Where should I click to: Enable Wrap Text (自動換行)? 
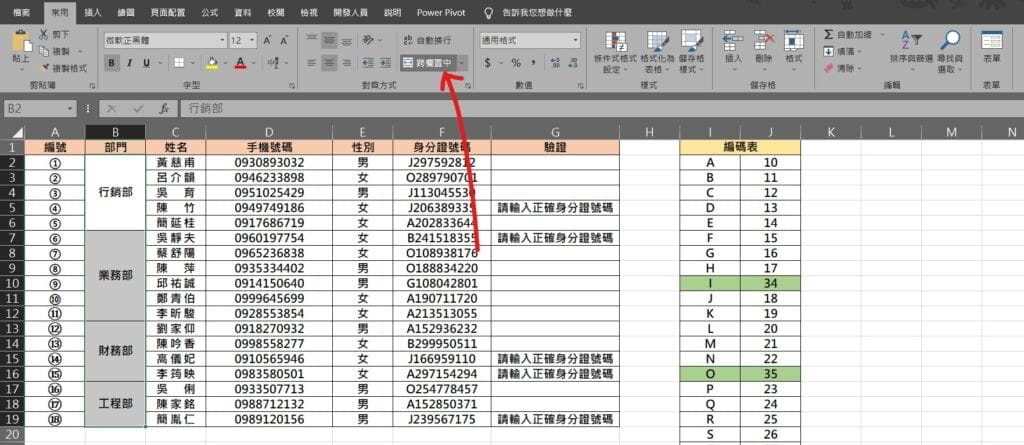[426, 41]
